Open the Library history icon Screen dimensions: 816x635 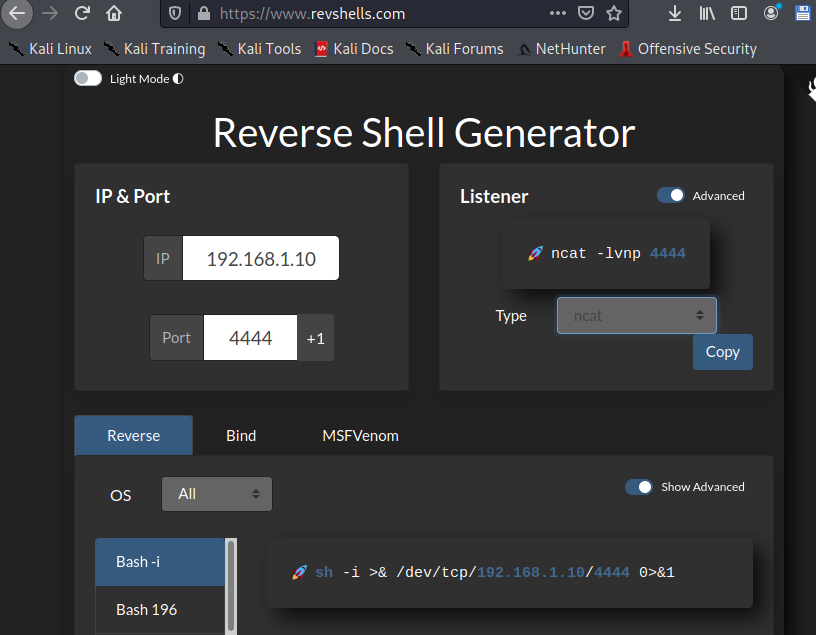coord(707,13)
